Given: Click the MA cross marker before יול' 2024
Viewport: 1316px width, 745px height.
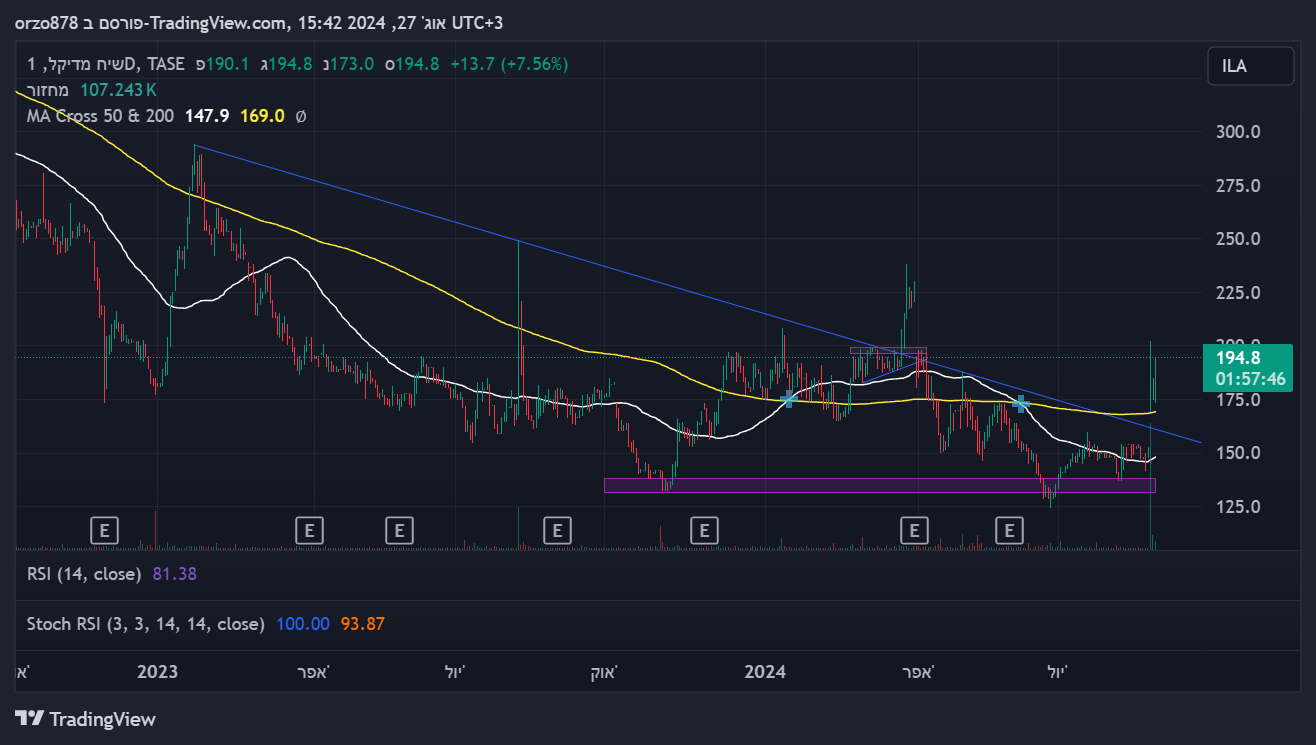Looking at the screenshot, I should pos(1020,404).
